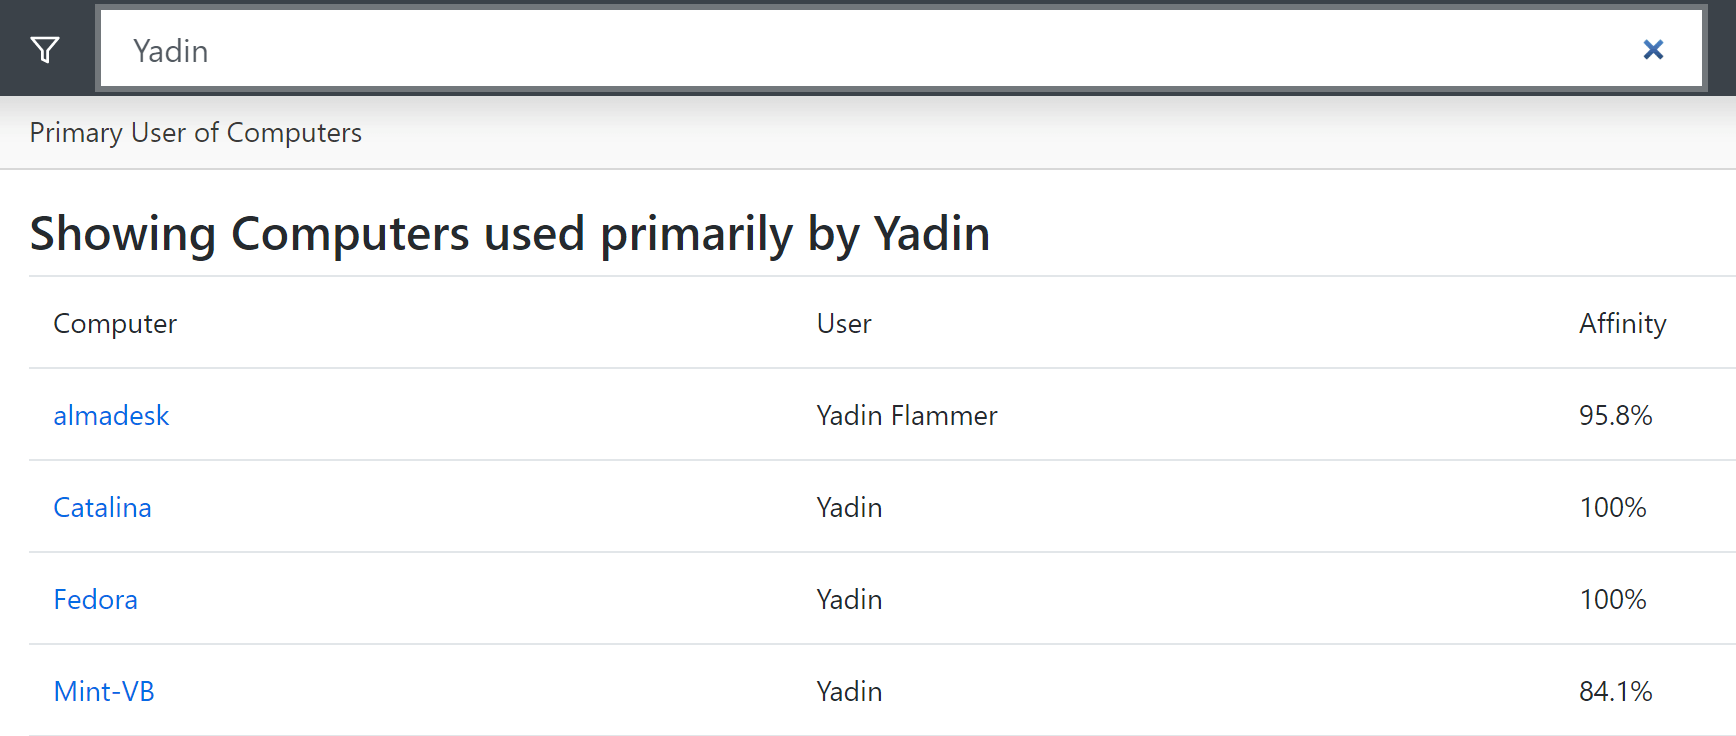Screen dimensions: 1736x736
Task: Clear the Yadin search with the X
Action: [x=1653, y=49]
